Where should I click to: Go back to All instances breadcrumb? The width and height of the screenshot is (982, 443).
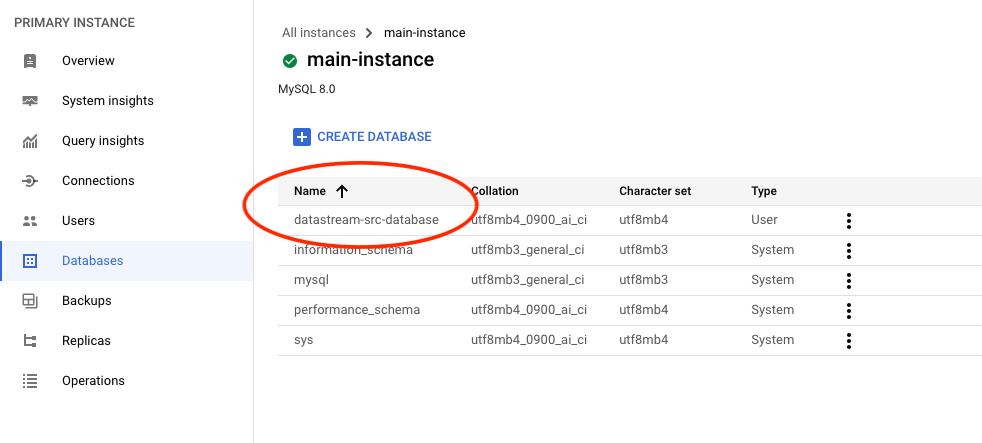click(318, 33)
